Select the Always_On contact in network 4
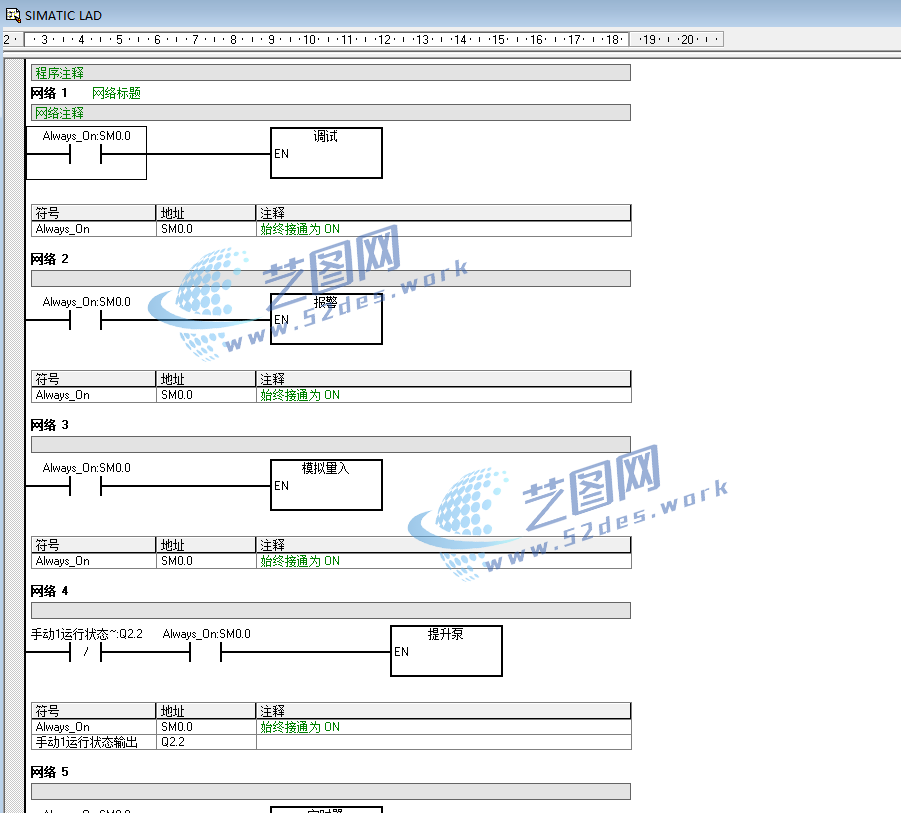The width and height of the screenshot is (901, 813). pos(206,652)
